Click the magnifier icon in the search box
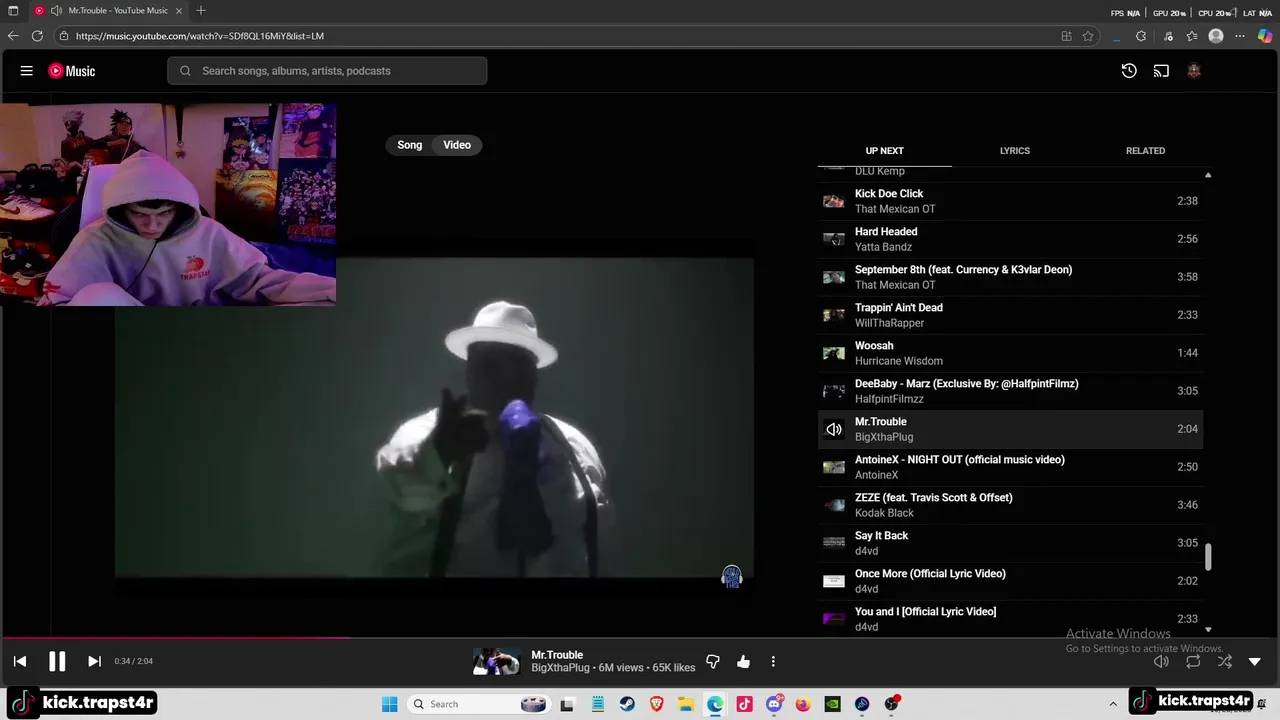The image size is (1280, 720). (185, 71)
